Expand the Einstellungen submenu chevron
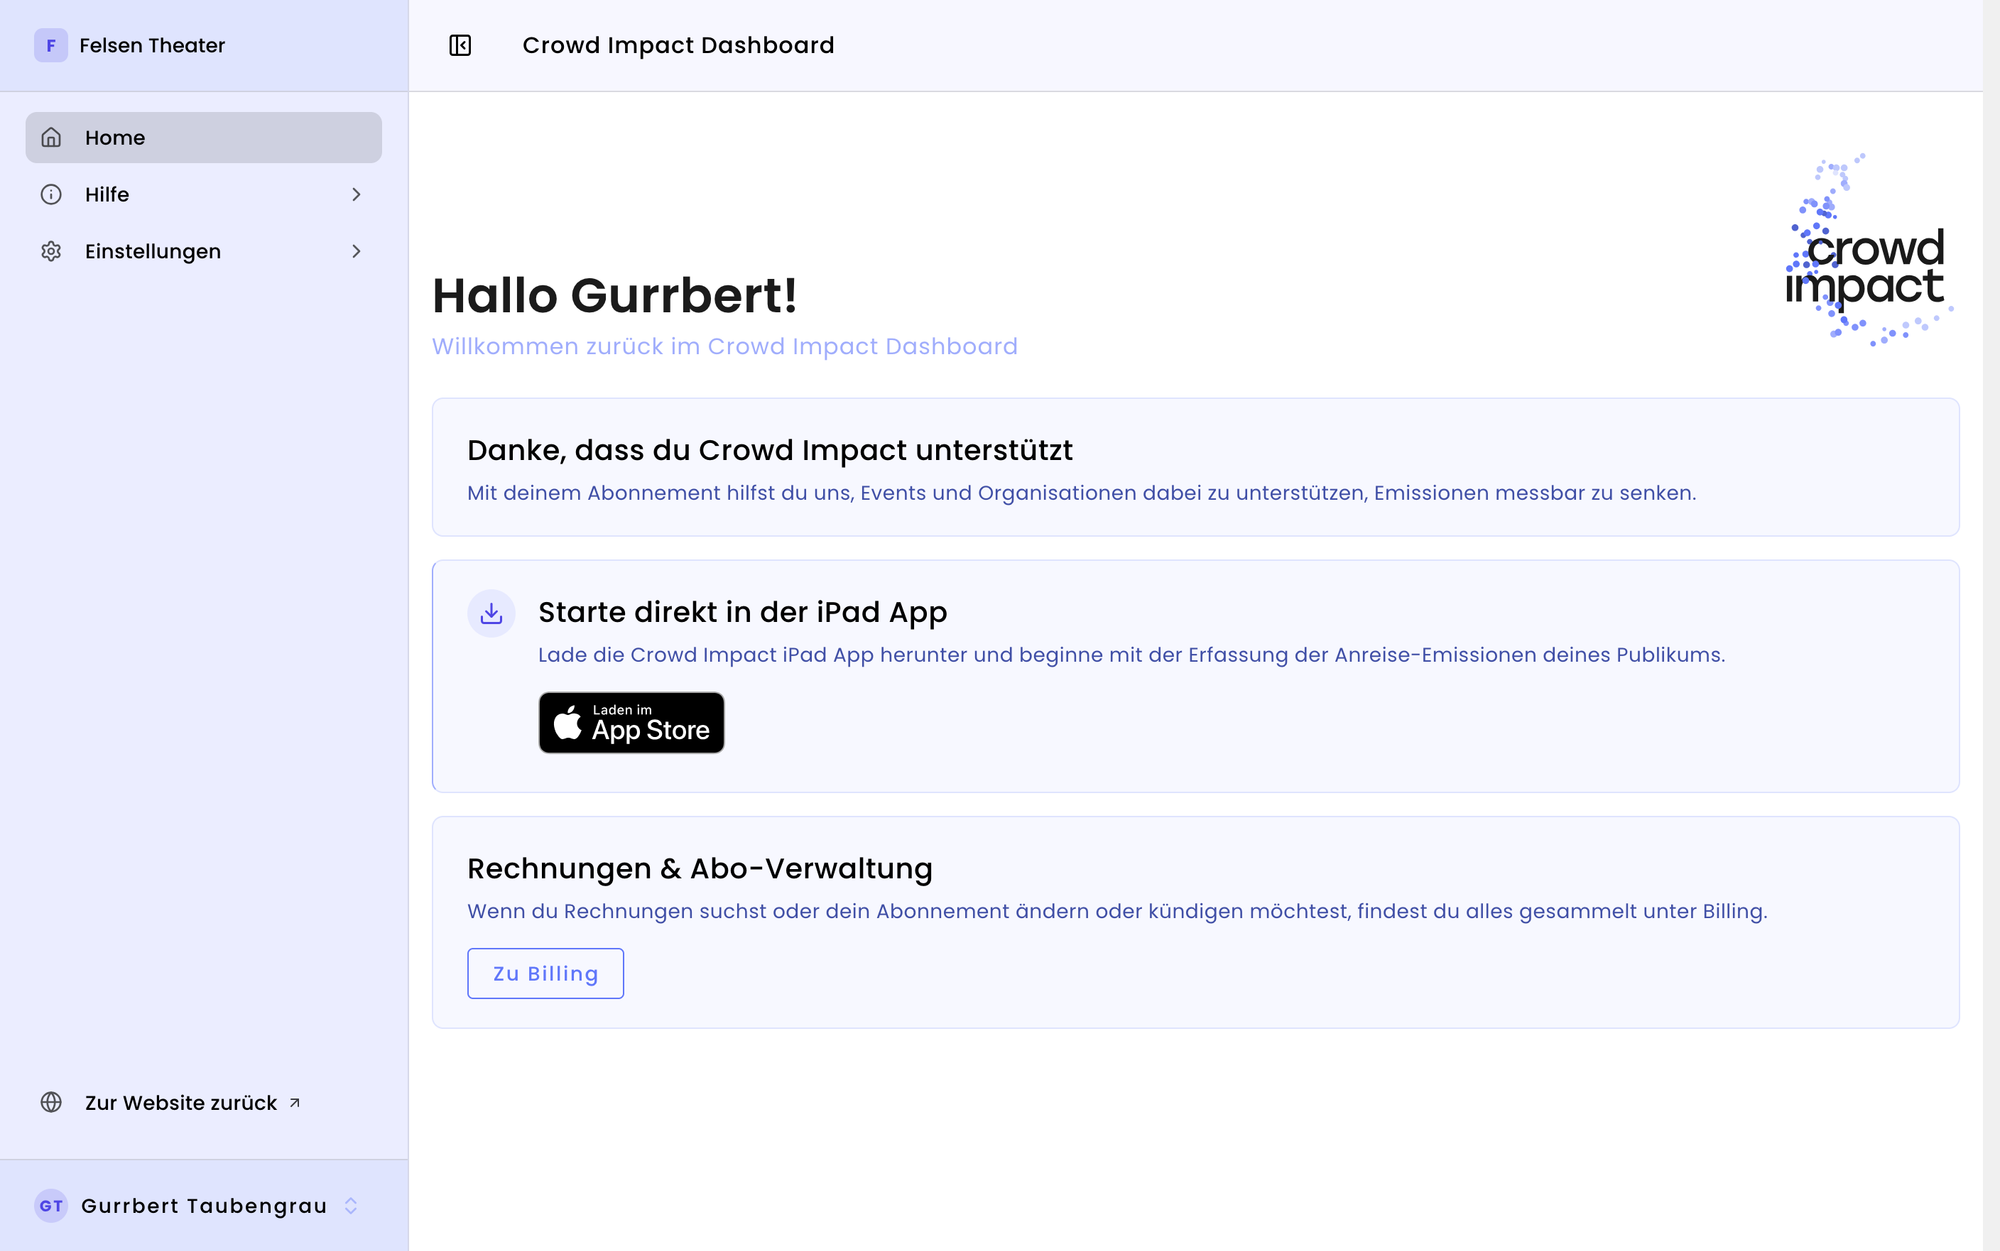This screenshot has width=2000, height=1251. [356, 252]
